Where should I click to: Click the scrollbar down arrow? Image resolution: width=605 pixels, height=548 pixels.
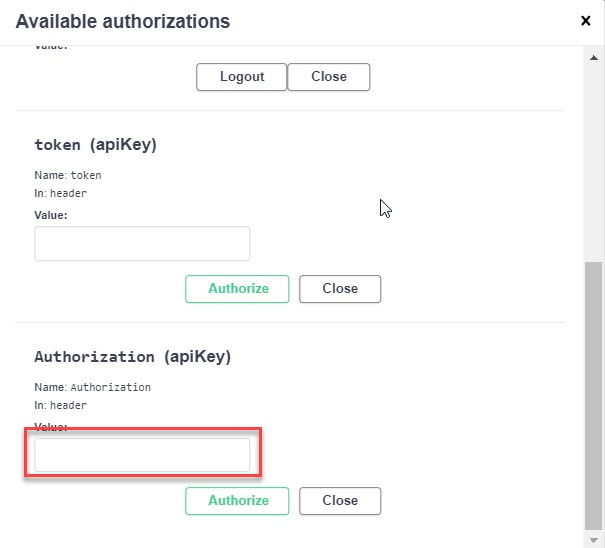tap(594, 540)
